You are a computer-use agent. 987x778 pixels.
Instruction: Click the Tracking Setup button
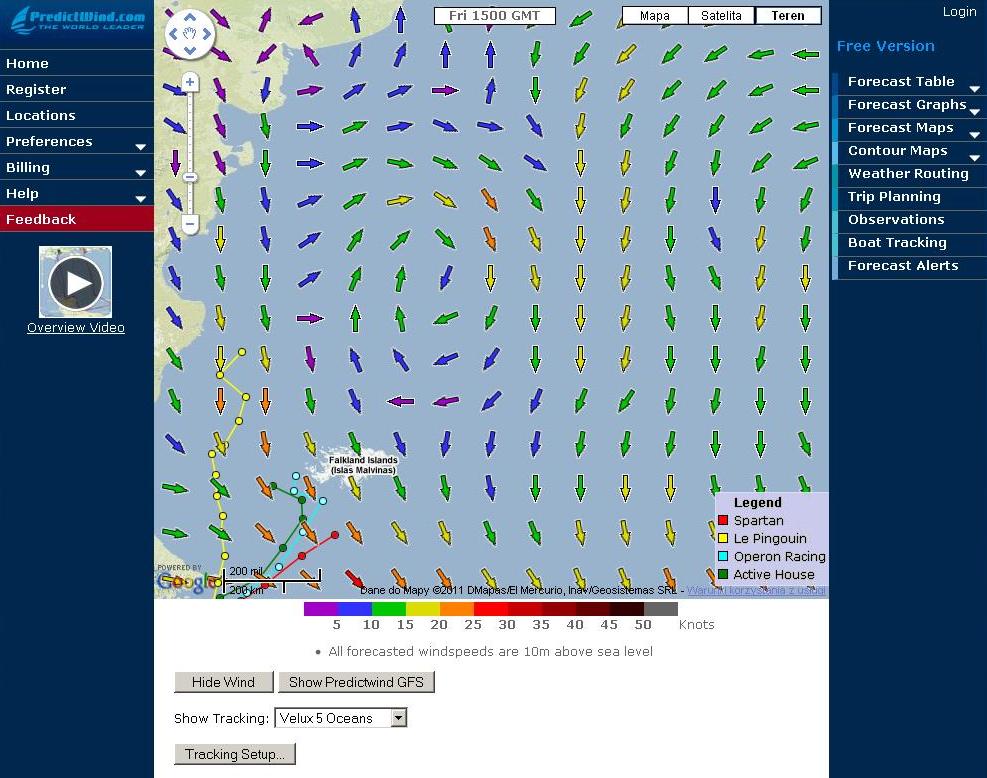[235, 754]
